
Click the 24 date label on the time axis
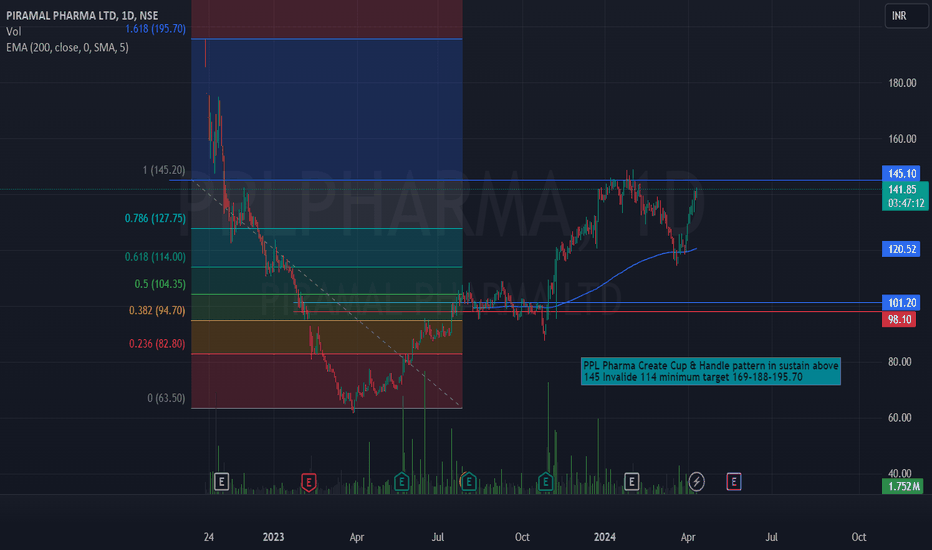209,537
